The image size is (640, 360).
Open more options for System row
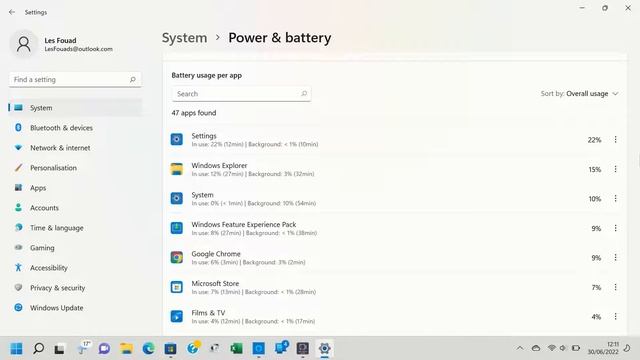tap(616, 198)
